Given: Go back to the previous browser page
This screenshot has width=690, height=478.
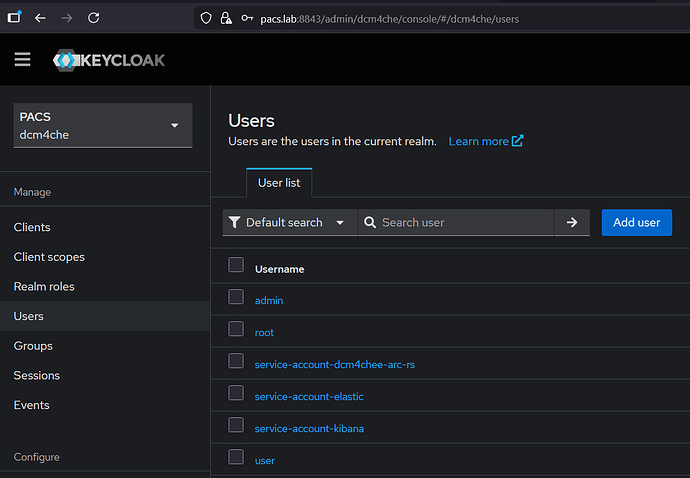Looking at the screenshot, I should coord(40,18).
